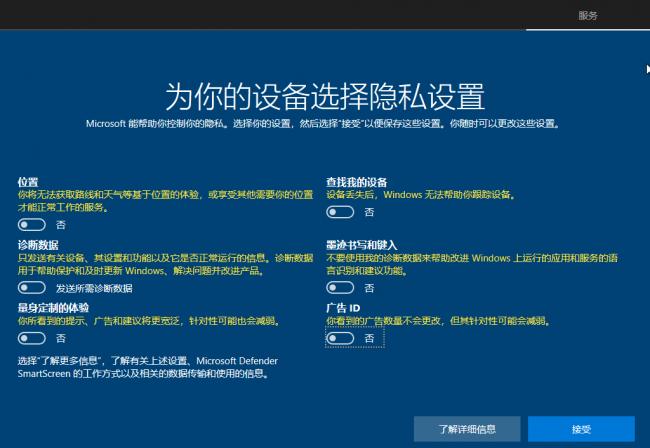Click the 接受 accept button
Image resolution: width=650 pixels, height=448 pixels.
581,429
